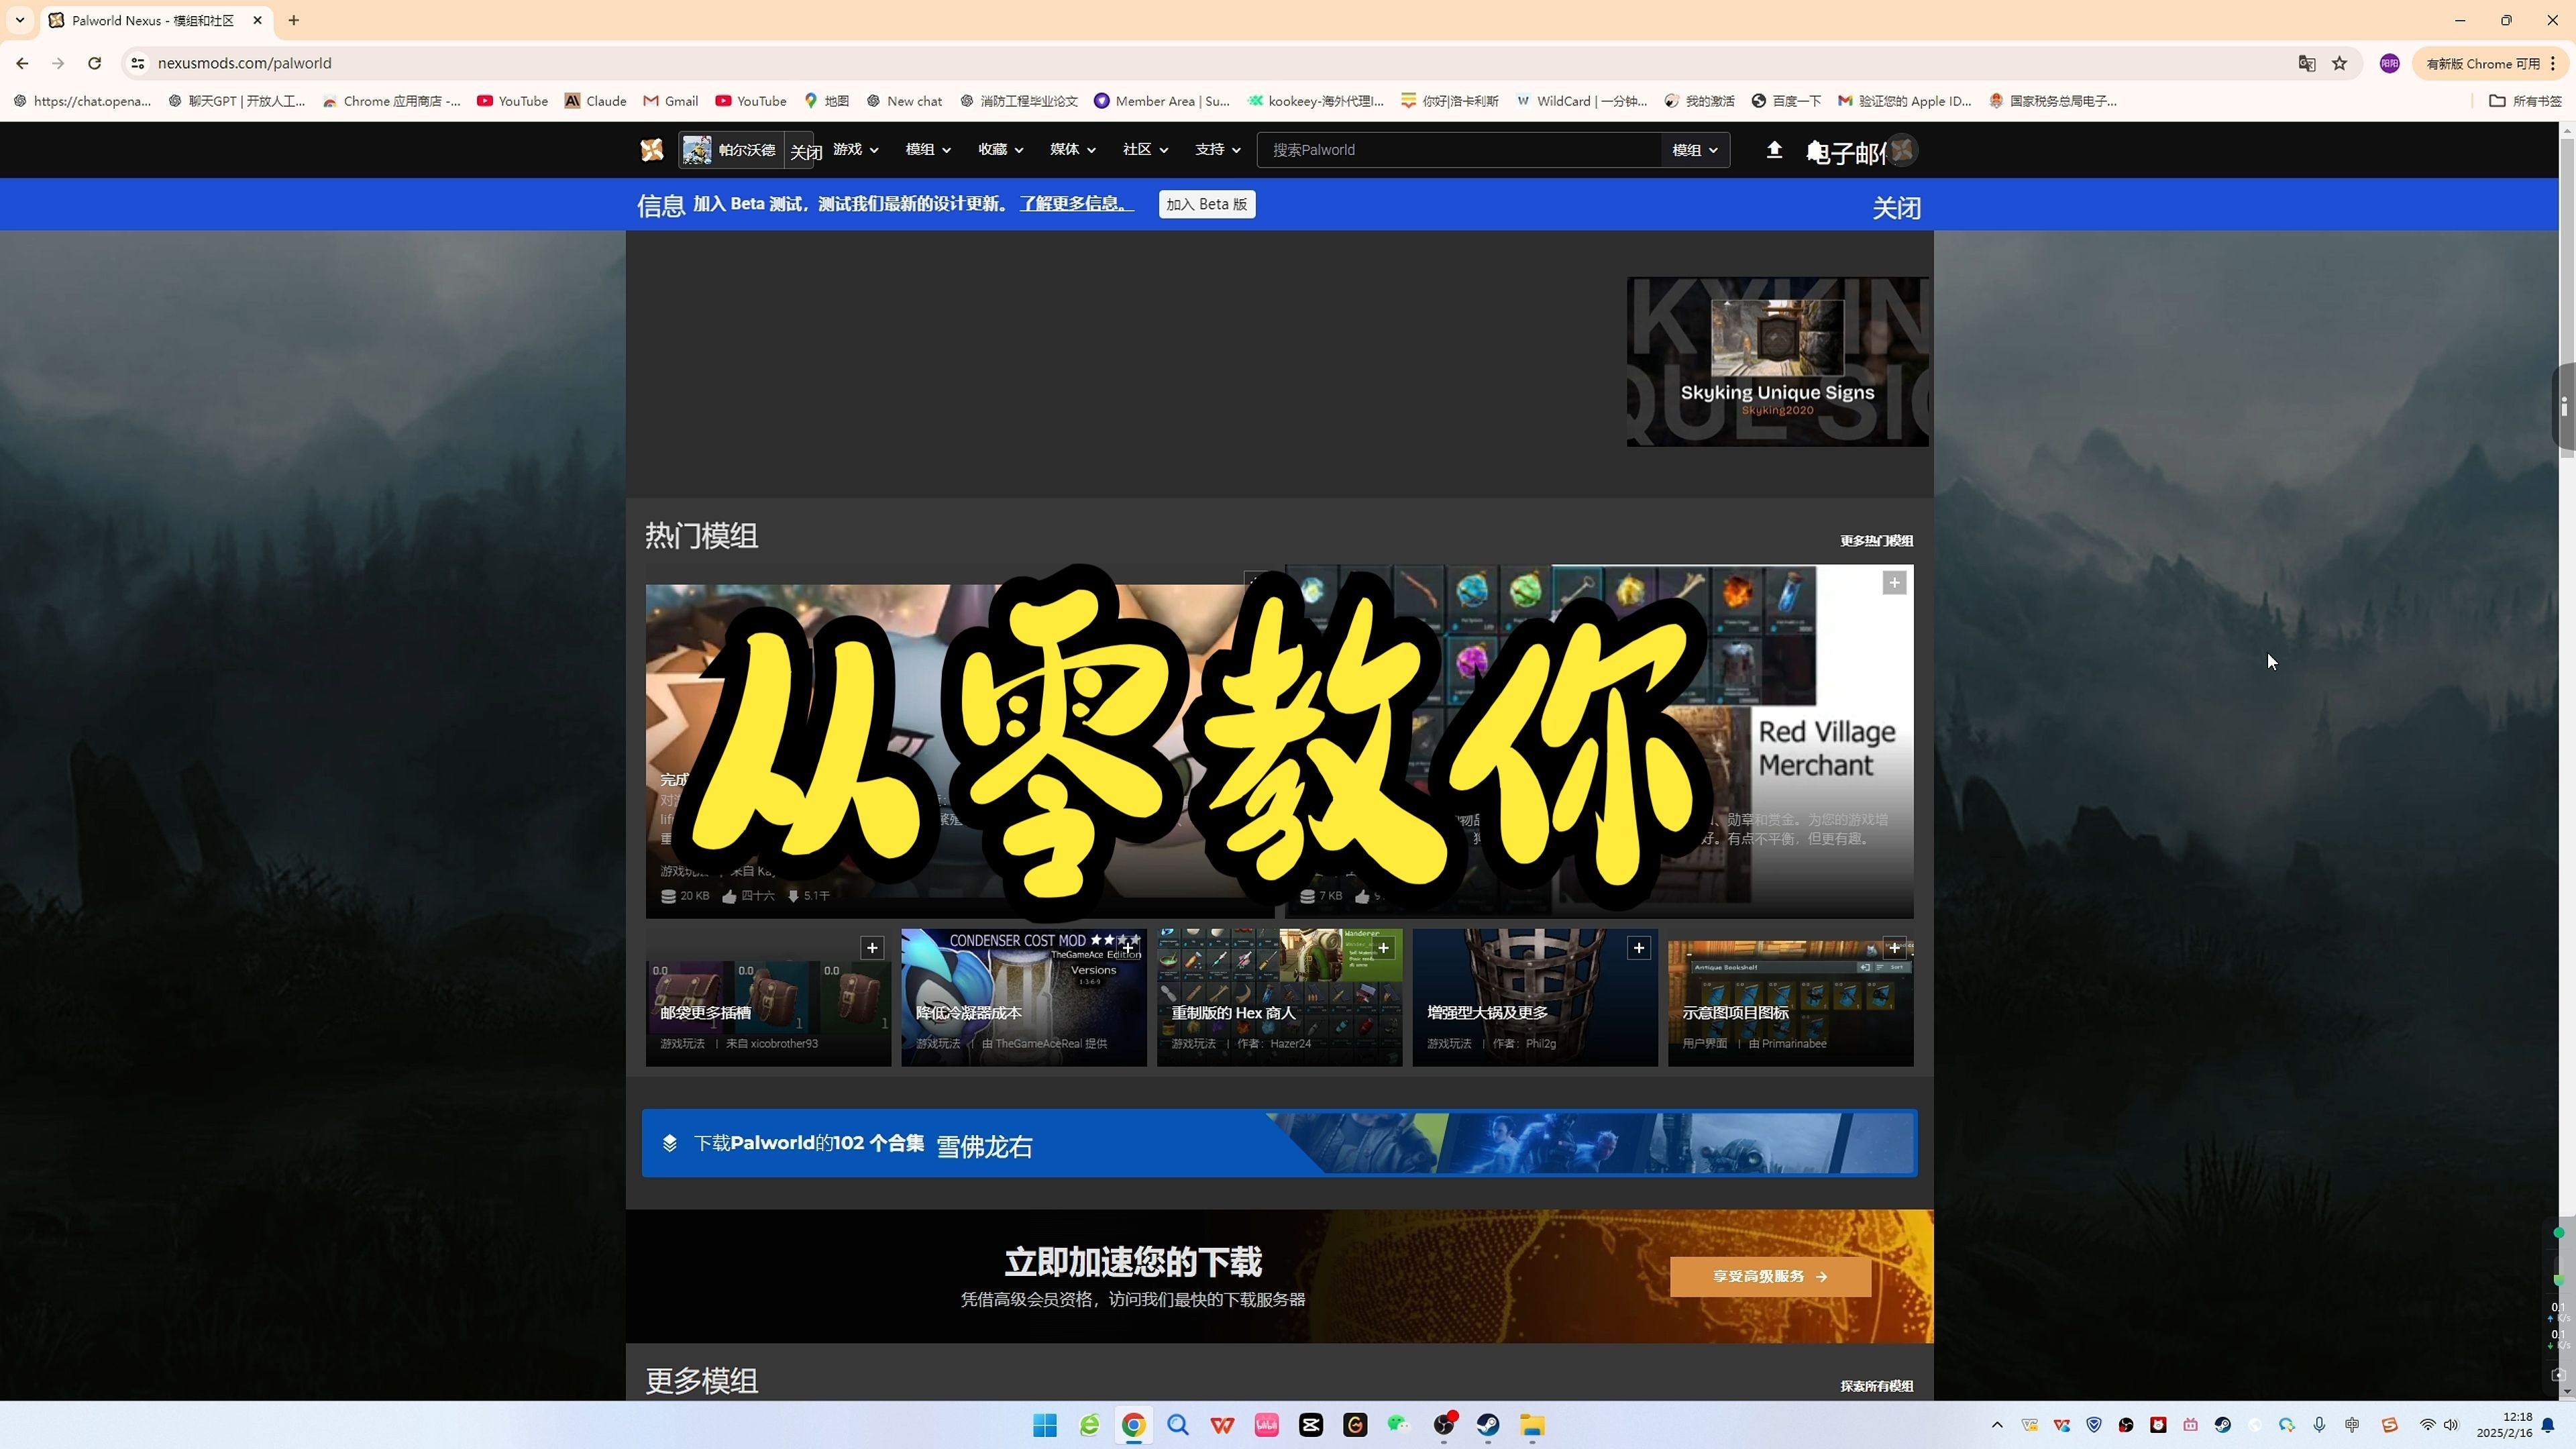Open Skyking Unique Signs thumbnail
This screenshot has width=2576, height=1449.
tap(1777, 362)
